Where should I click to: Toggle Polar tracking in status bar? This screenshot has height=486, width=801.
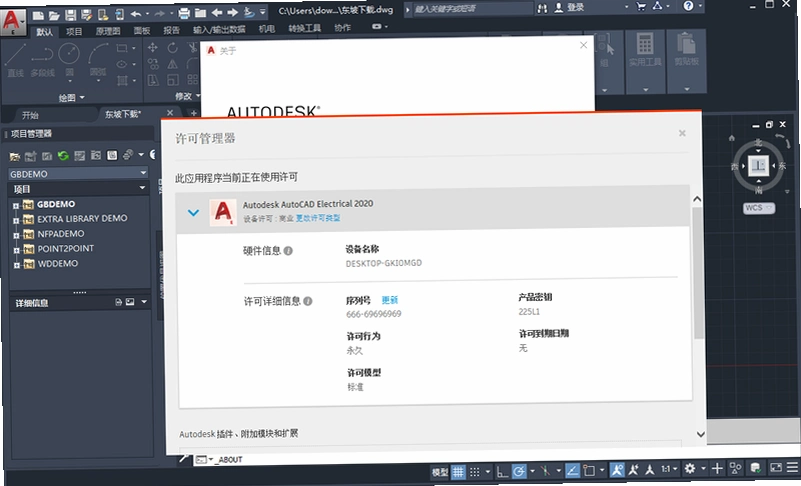click(x=519, y=471)
